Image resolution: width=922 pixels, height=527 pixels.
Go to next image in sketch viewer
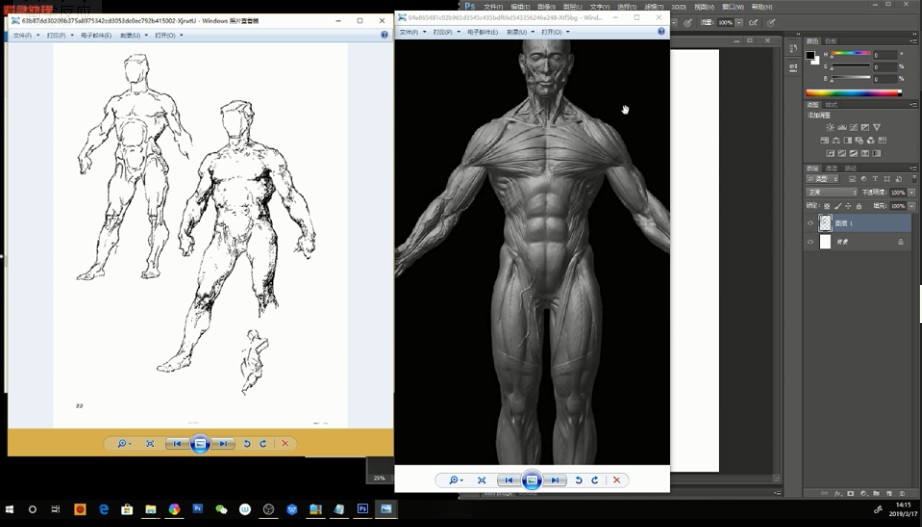coord(223,443)
